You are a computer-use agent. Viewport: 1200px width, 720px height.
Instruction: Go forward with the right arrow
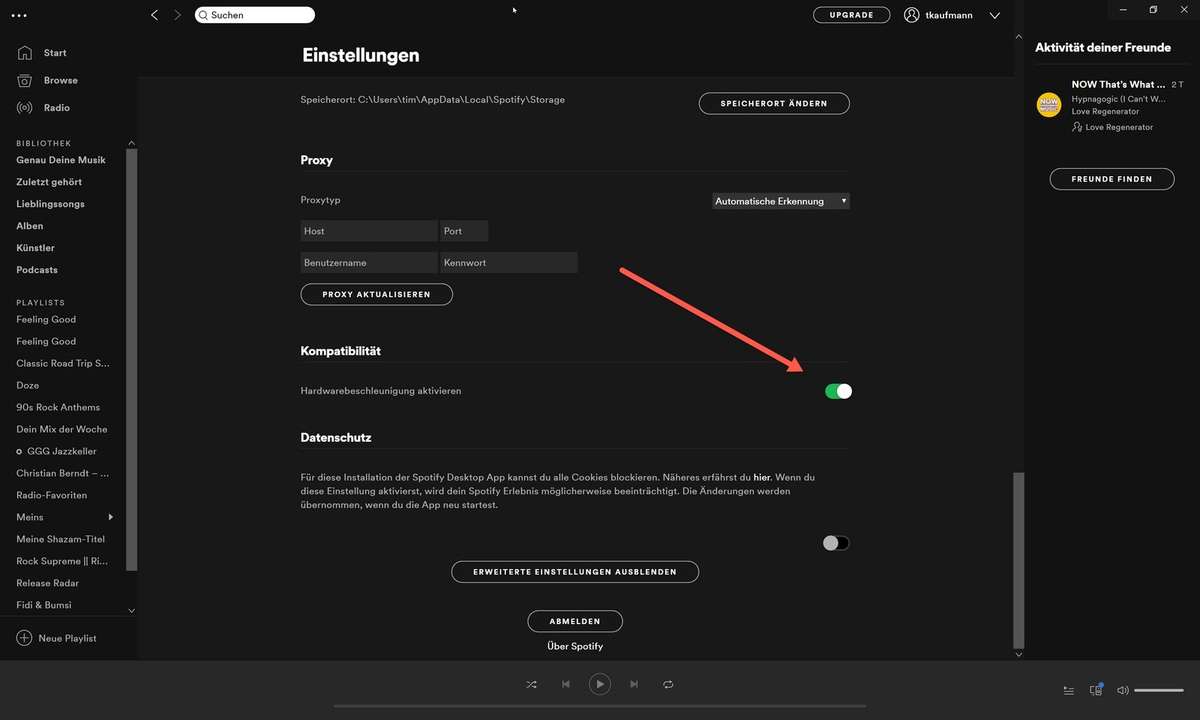[178, 15]
